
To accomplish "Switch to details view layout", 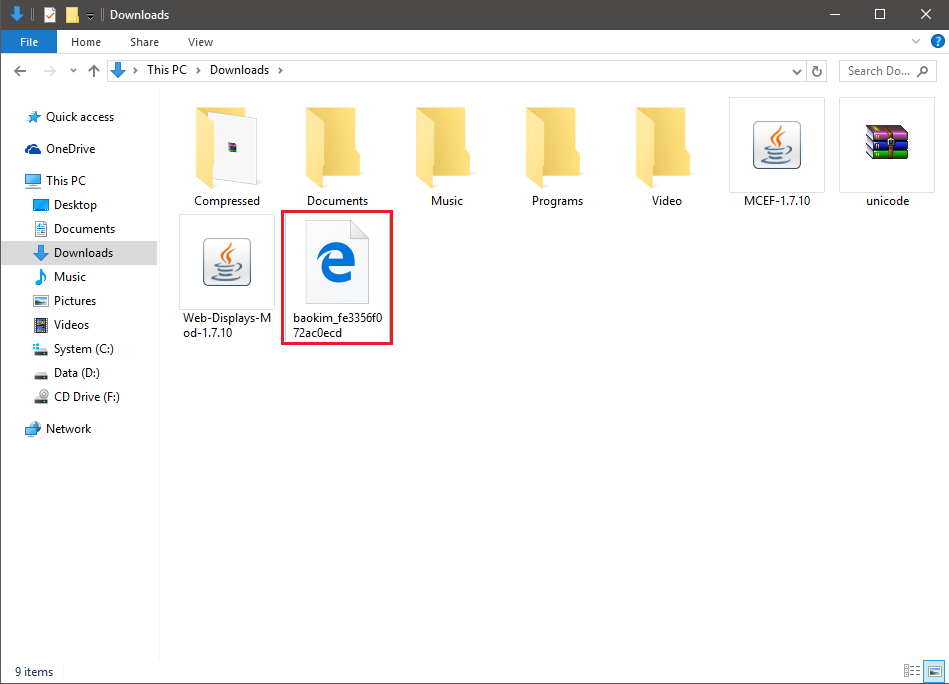I will [x=911, y=671].
